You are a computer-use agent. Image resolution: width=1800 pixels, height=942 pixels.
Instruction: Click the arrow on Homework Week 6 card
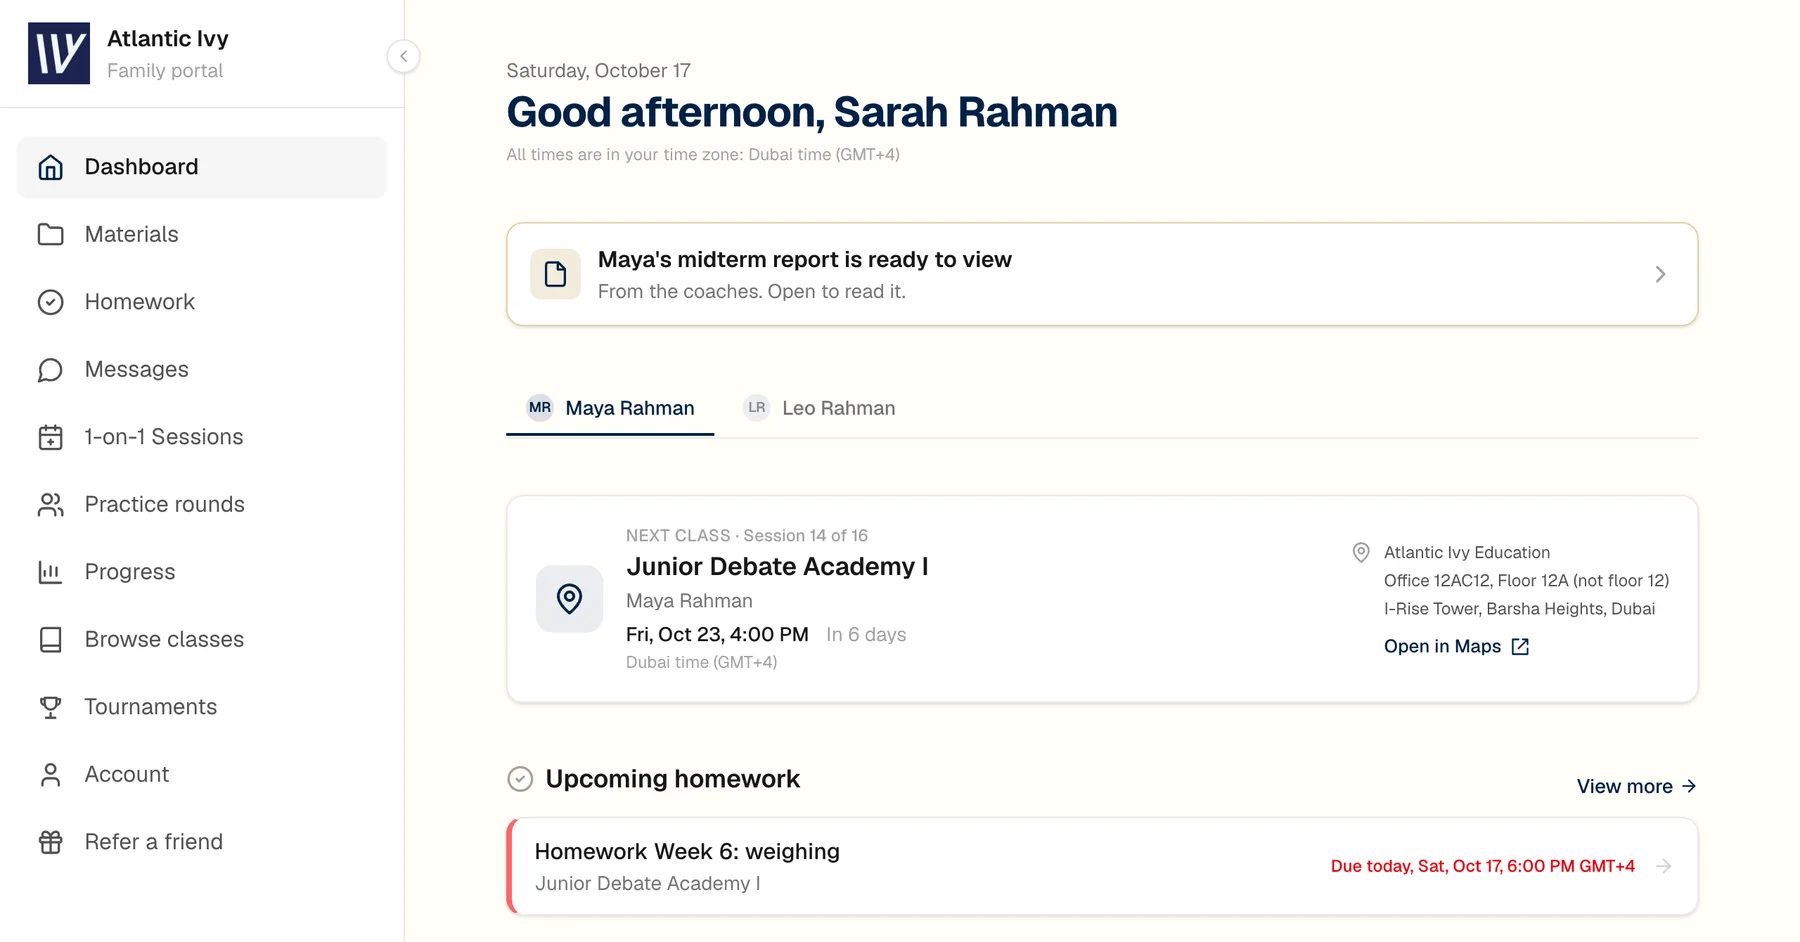point(1664,867)
